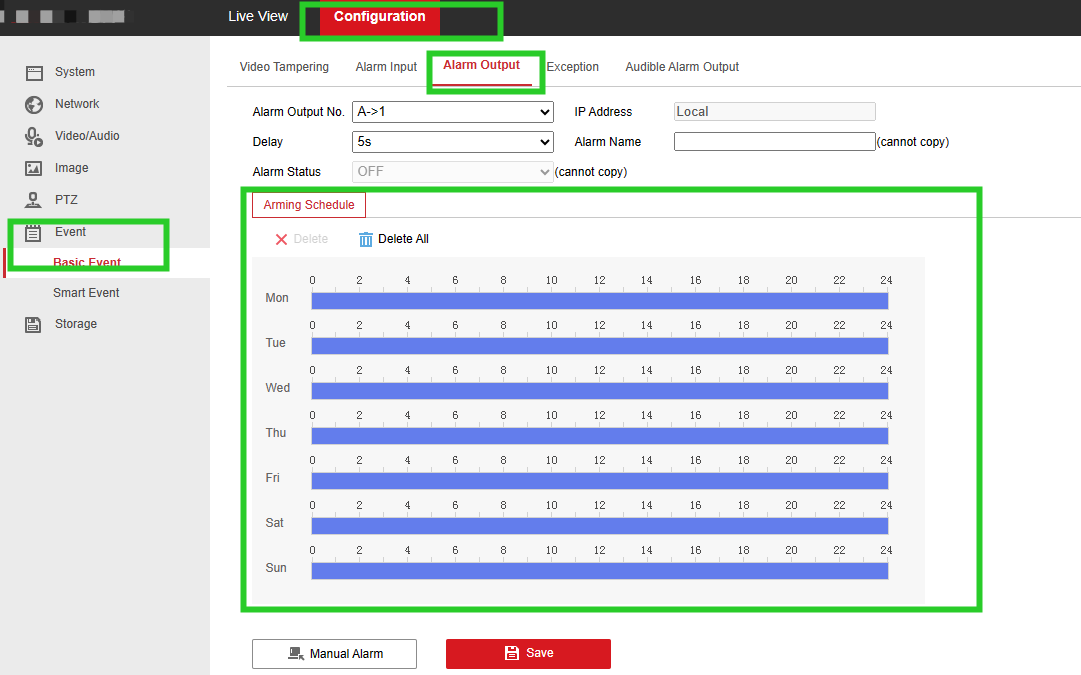Click the Alarm Name text field
This screenshot has height=675, width=1081.
point(774,142)
